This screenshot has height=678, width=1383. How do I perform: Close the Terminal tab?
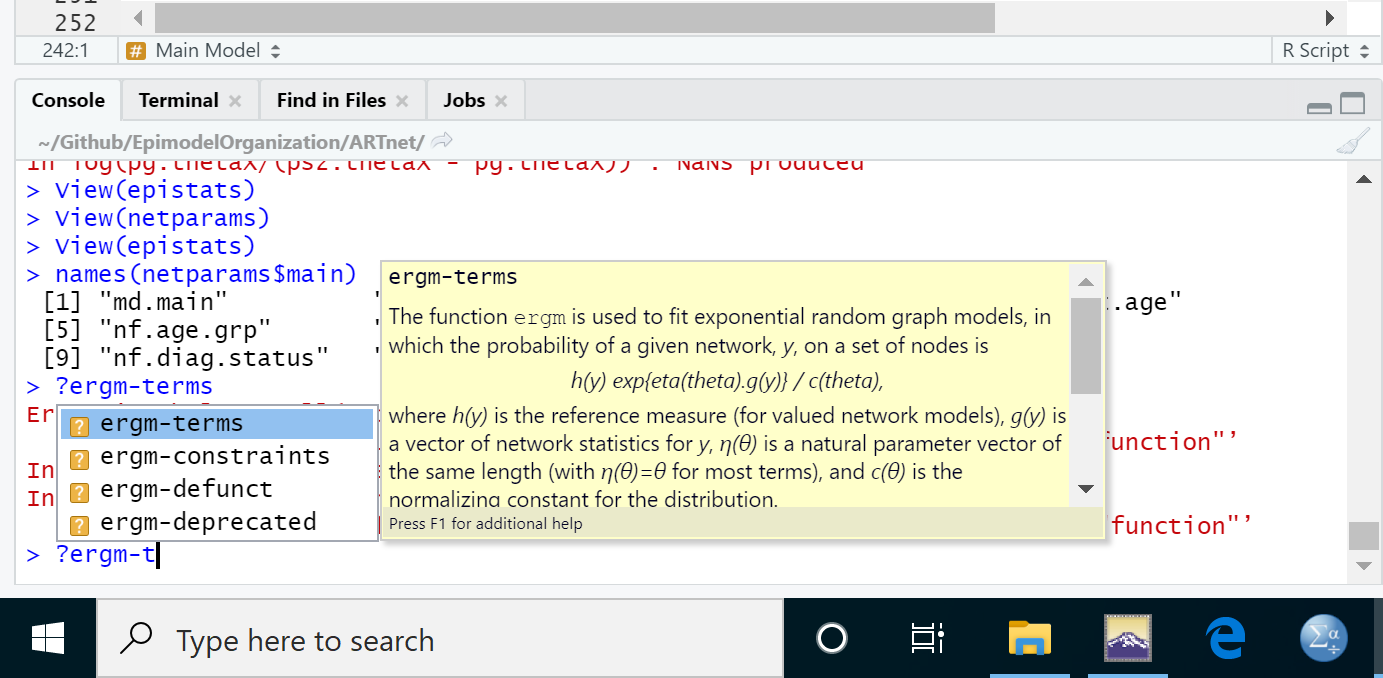click(233, 100)
